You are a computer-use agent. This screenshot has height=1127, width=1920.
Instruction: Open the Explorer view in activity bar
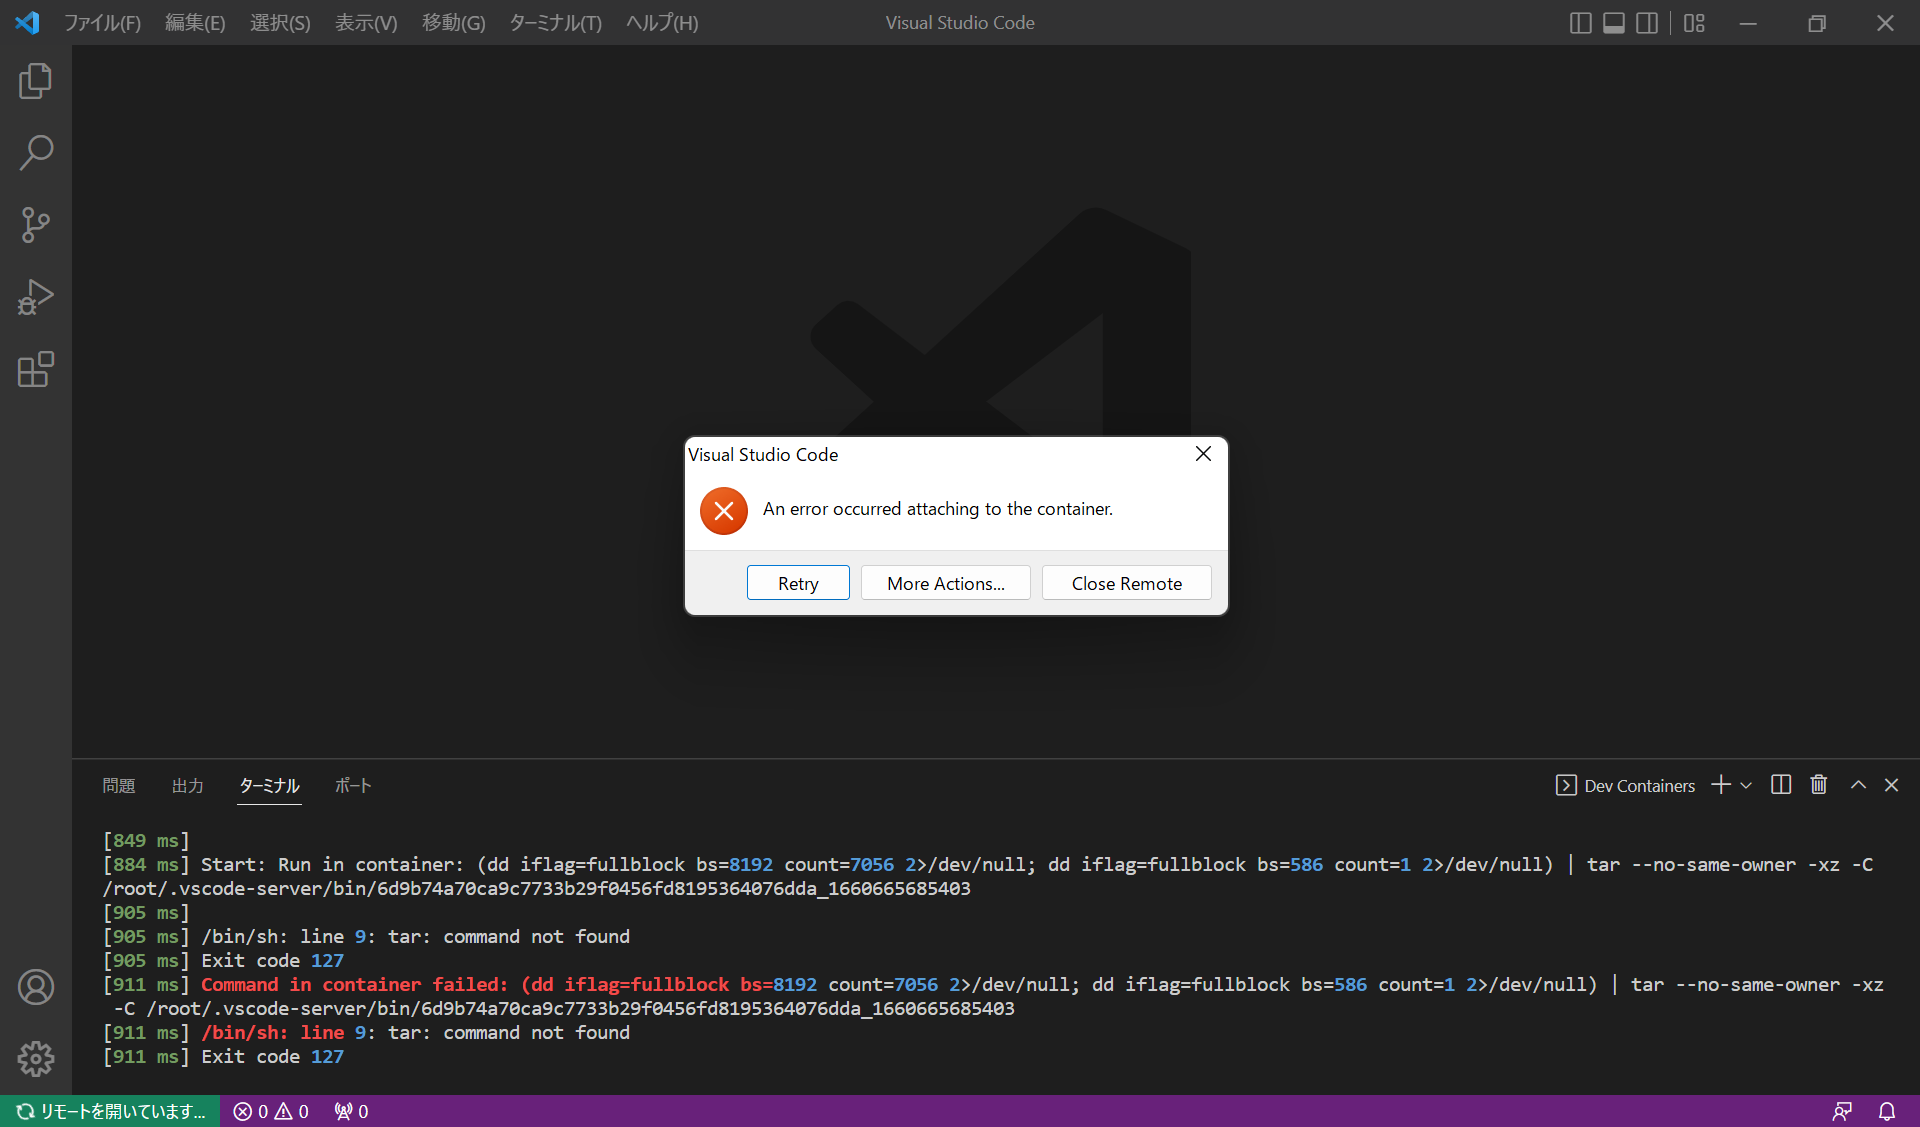coord(35,81)
